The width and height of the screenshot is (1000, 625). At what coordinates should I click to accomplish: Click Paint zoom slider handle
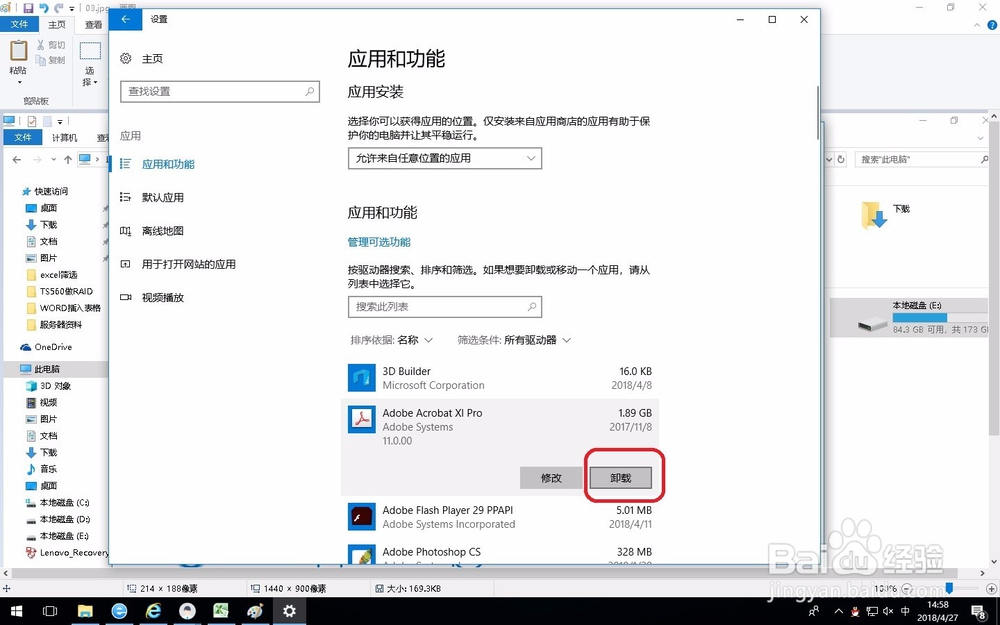pyautogui.click(x=949, y=588)
